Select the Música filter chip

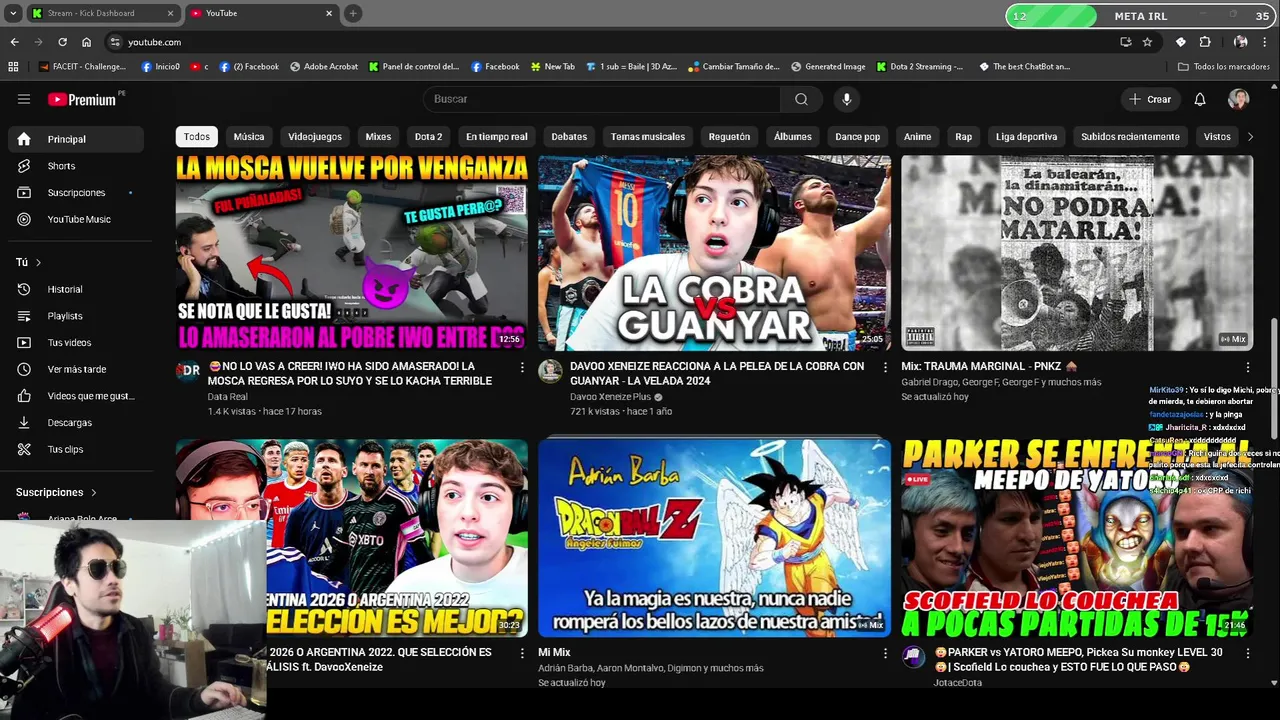point(249,136)
